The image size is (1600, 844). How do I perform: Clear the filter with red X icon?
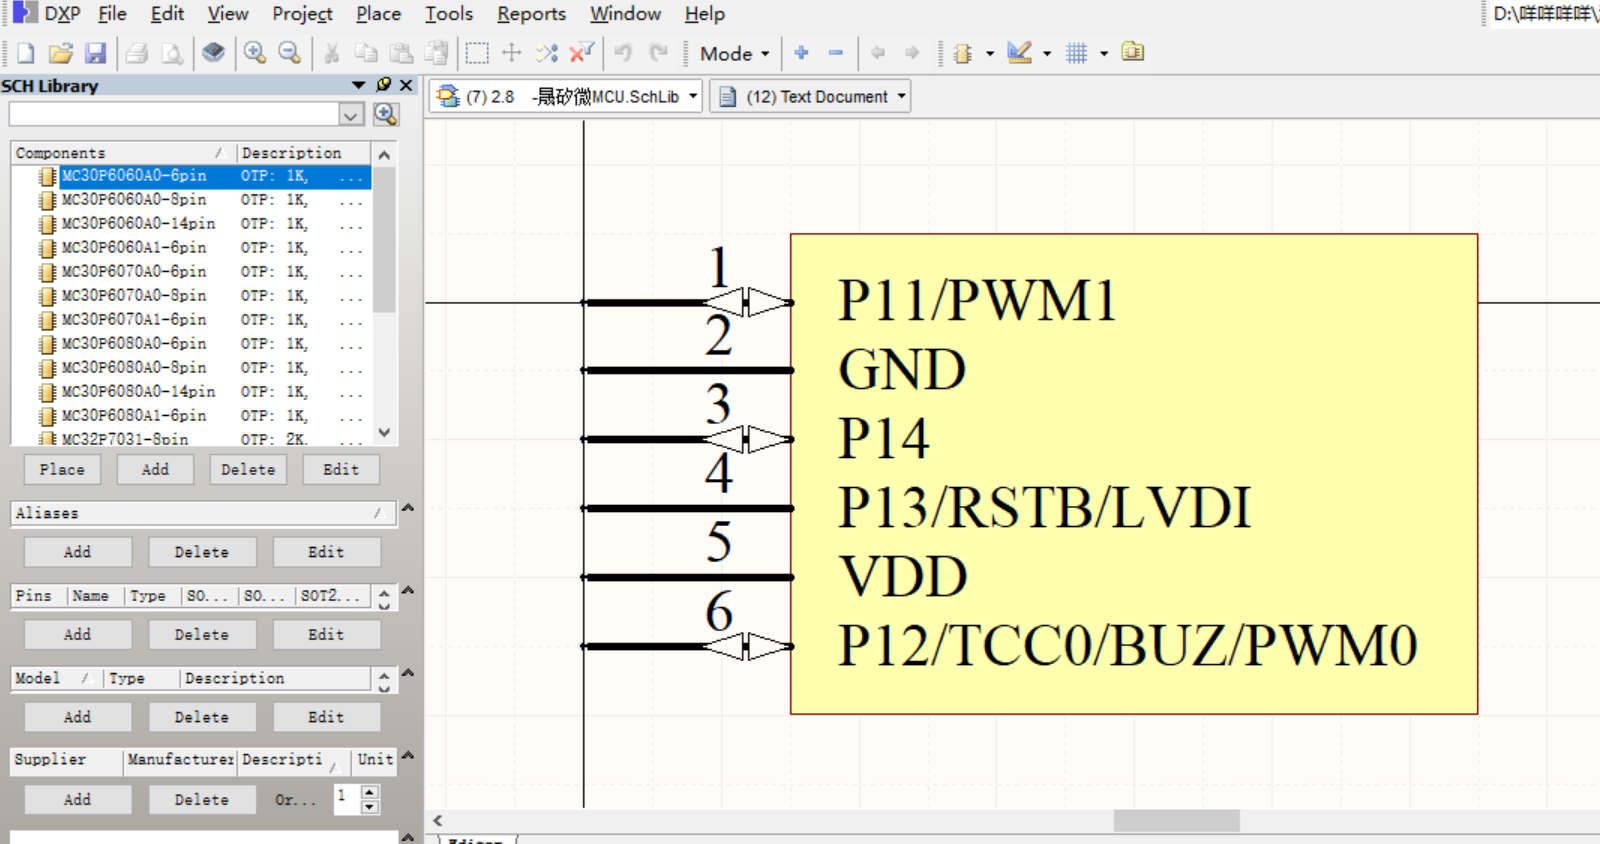582,52
